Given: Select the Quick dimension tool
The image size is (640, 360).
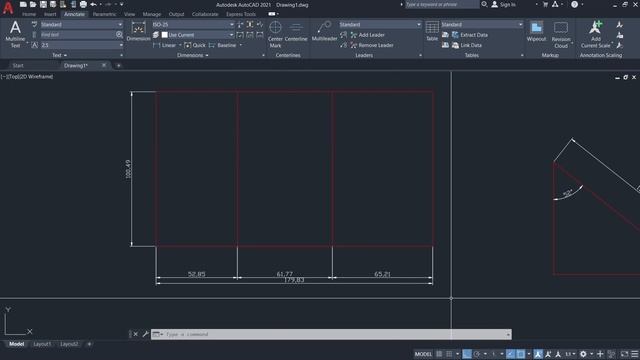Looking at the screenshot, I should pyautogui.click(x=195, y=45).
